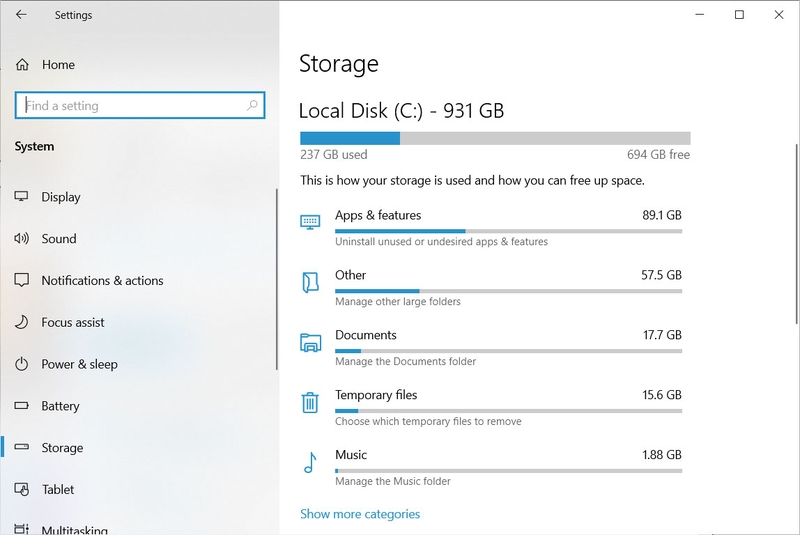800x535 pixels.
Task: Click the Music note icon
Action: tap(310, 463)
